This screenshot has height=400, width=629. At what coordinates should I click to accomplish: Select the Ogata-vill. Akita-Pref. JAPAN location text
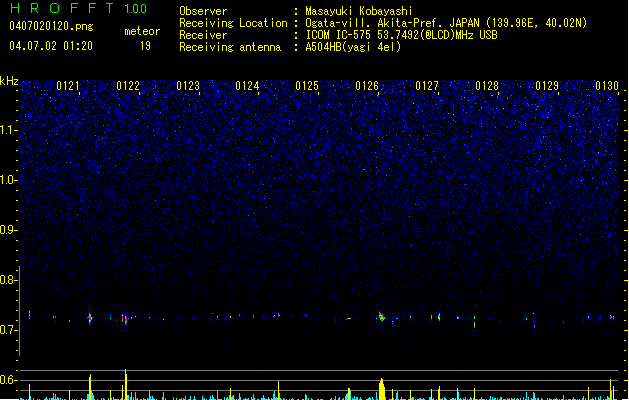446,23
